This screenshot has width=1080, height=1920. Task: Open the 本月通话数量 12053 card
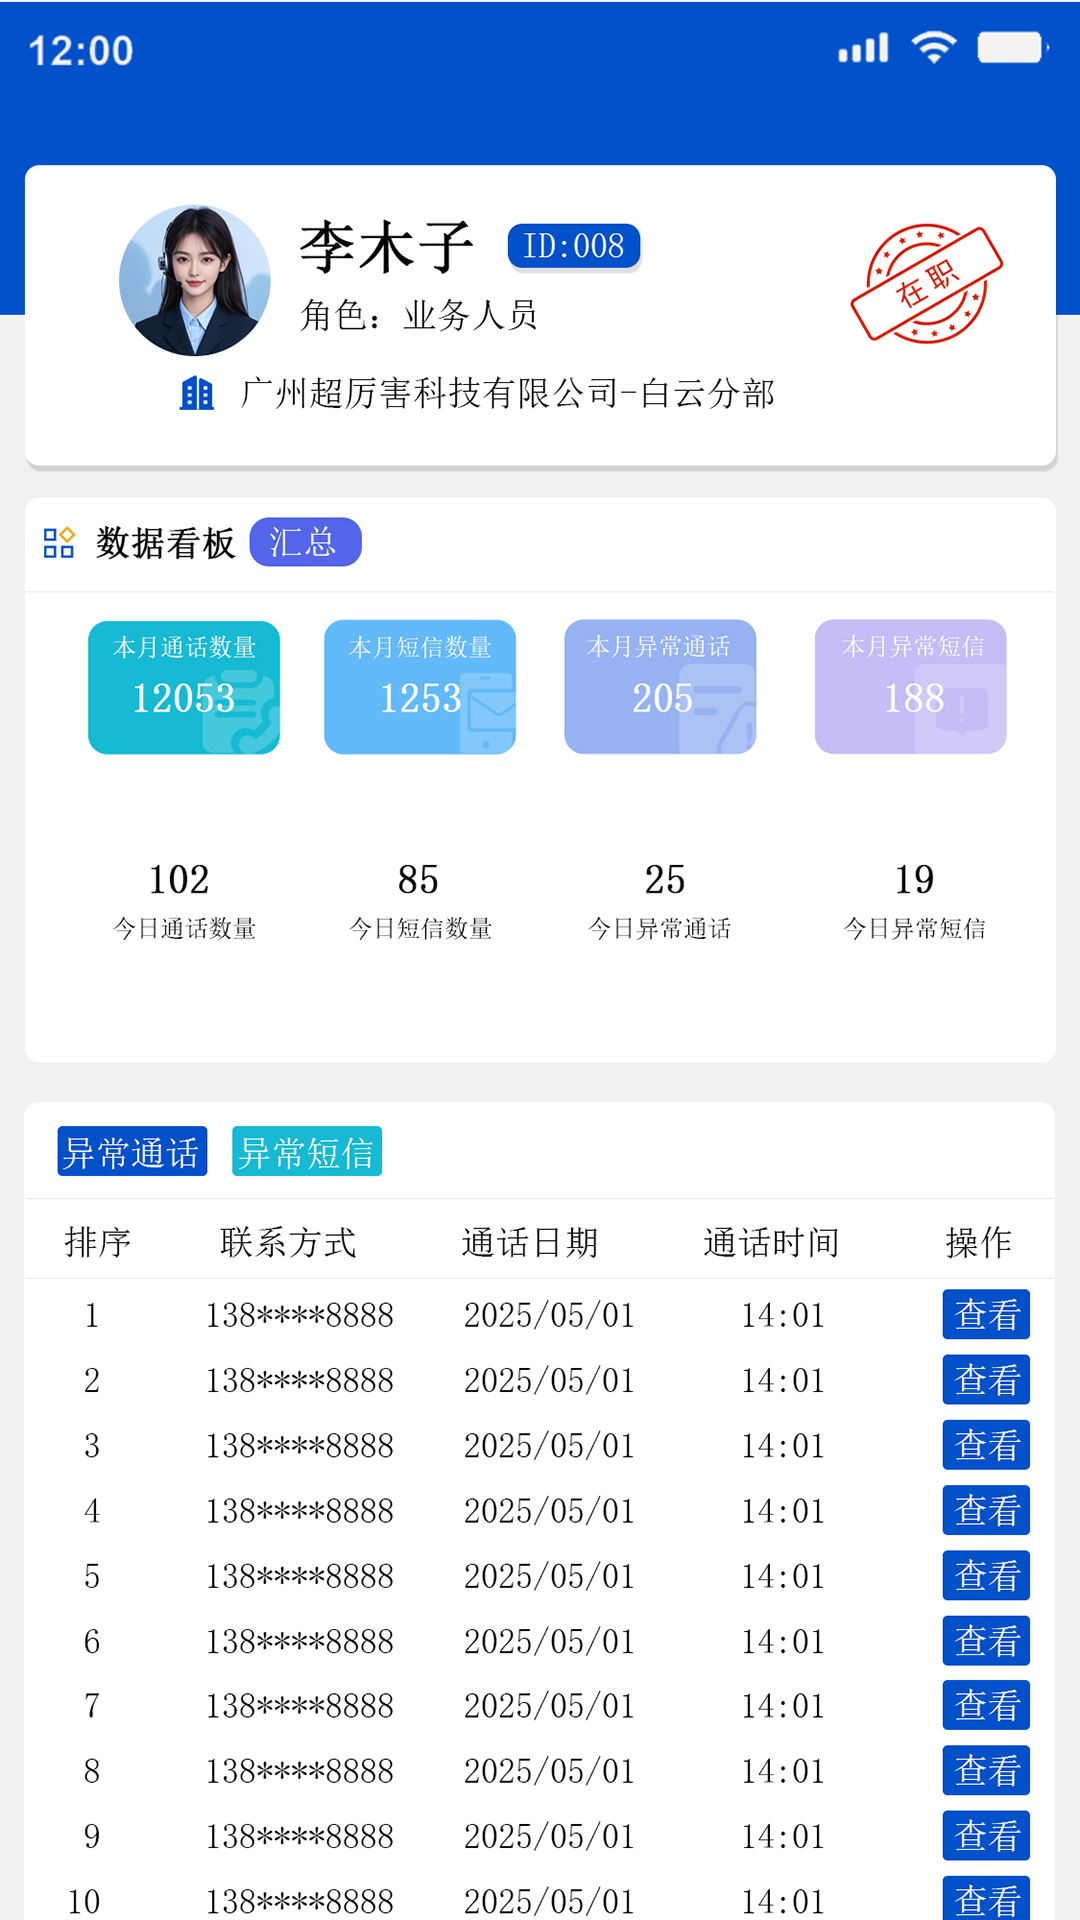[184, 687]
